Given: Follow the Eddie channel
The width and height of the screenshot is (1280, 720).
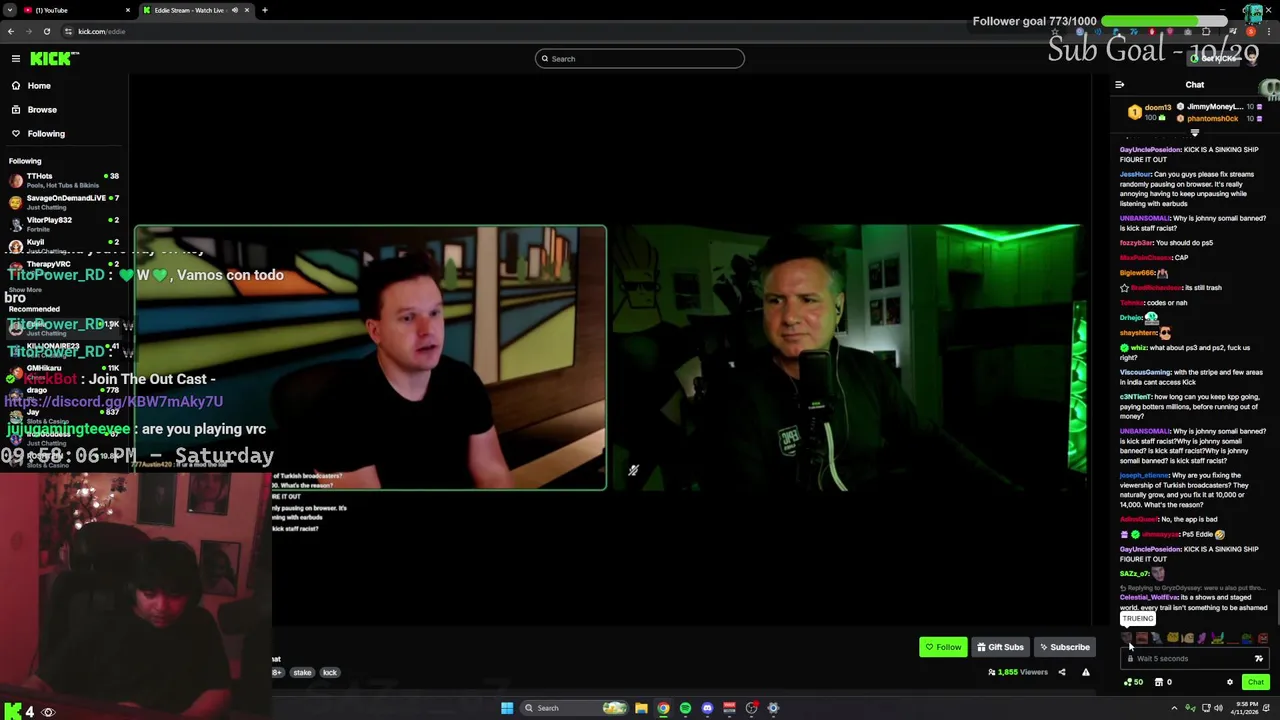Looking at the screenshot, I should click(x=943, y=647).
